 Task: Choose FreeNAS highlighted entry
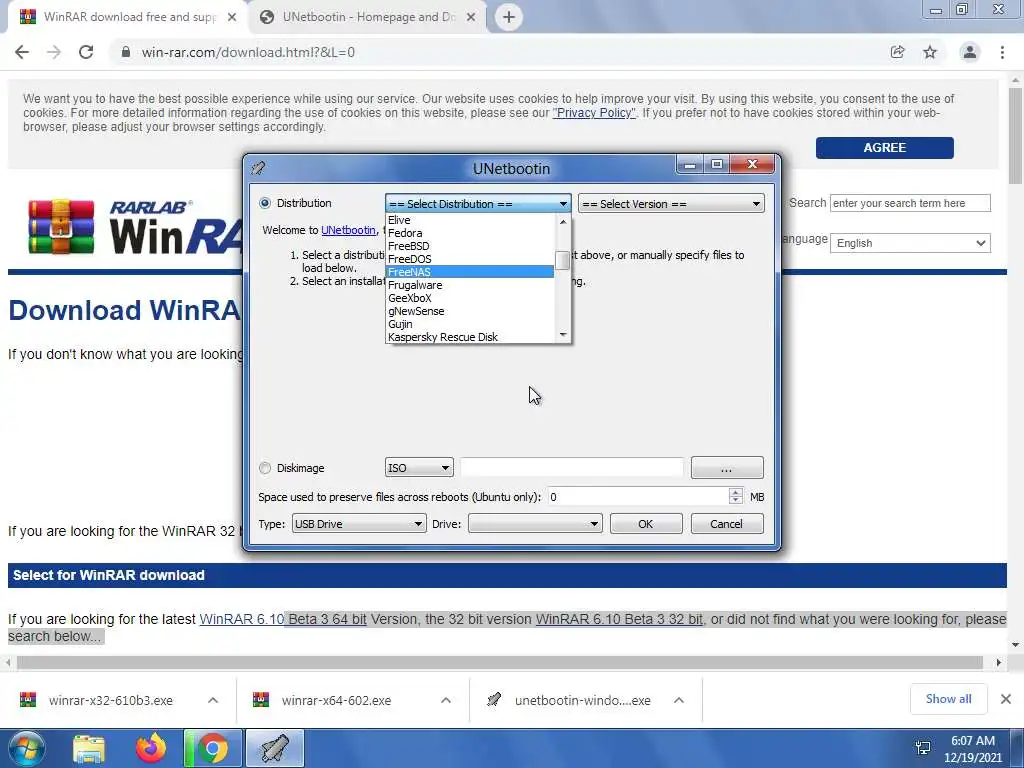(470, 272)
